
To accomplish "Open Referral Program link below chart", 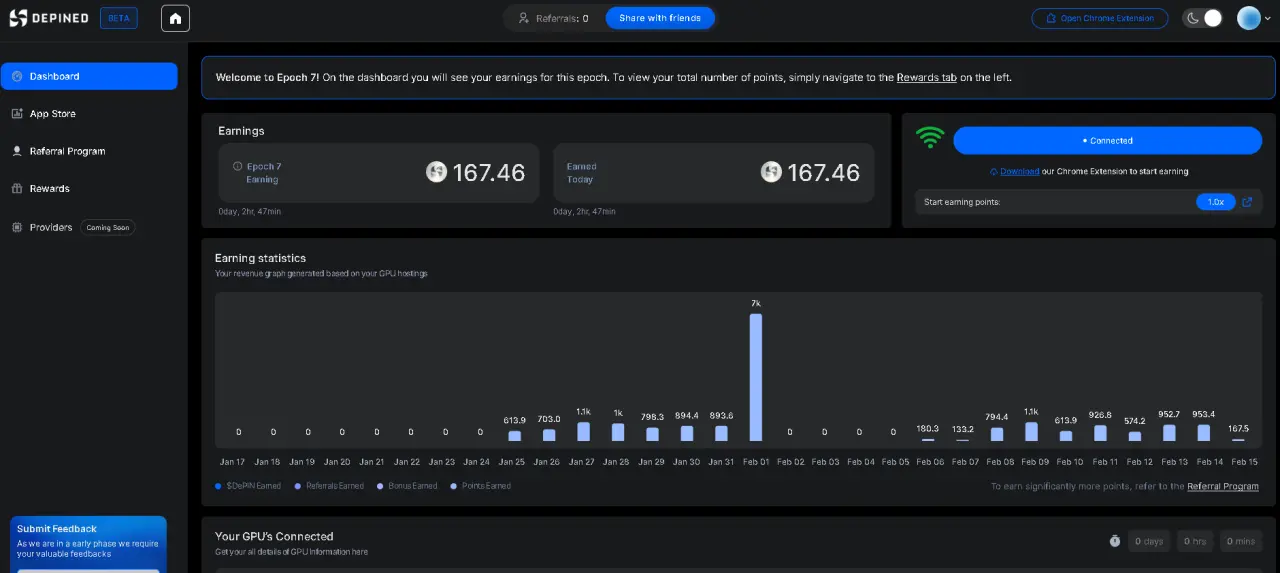I will click(x=1222, y=486).
